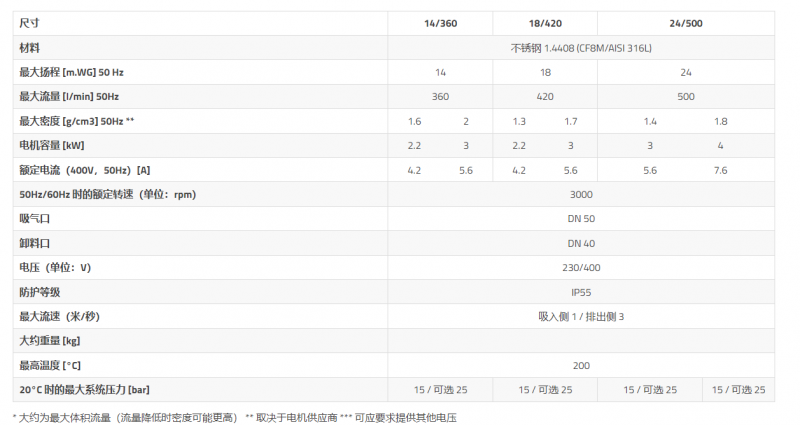Screen dimensions: 800x425
Task: Click the rated current value 7.6
Action: (720, 170)
